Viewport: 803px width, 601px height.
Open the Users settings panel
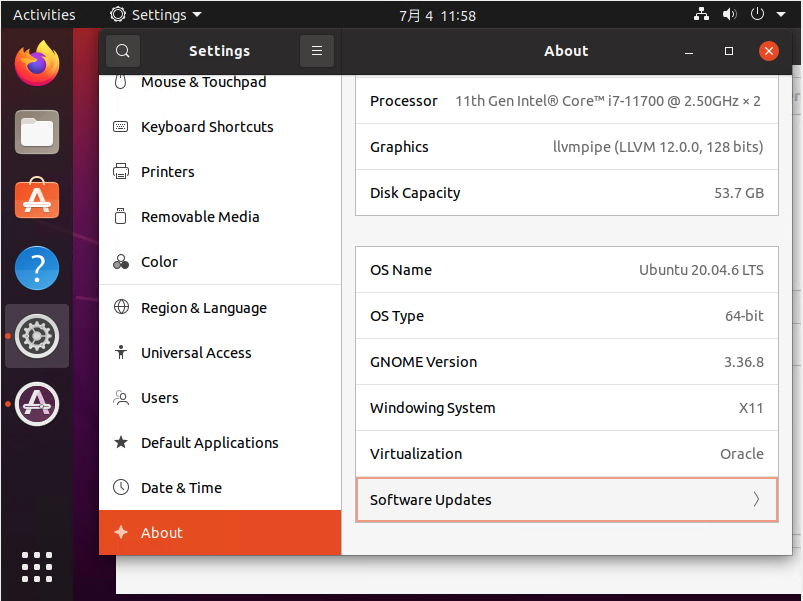[160, 398]
